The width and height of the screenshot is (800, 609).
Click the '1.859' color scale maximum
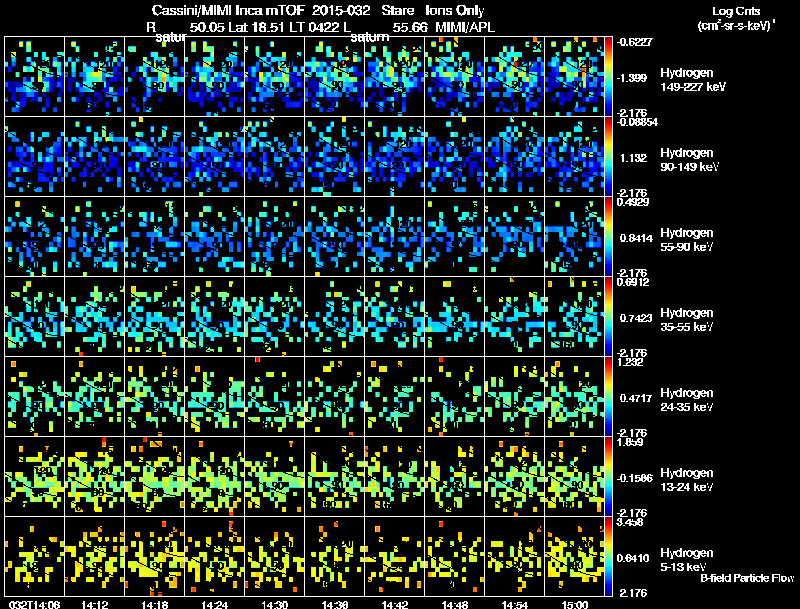coord(630,442)
